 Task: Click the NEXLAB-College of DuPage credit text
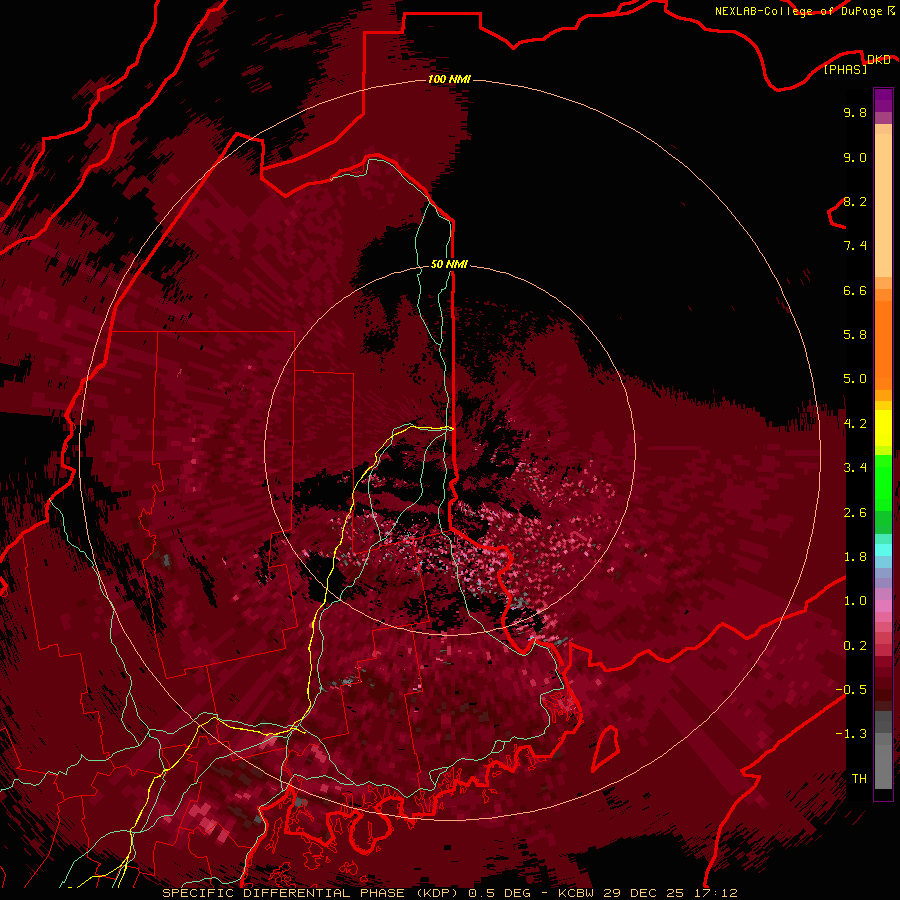[x=798, y=11]
